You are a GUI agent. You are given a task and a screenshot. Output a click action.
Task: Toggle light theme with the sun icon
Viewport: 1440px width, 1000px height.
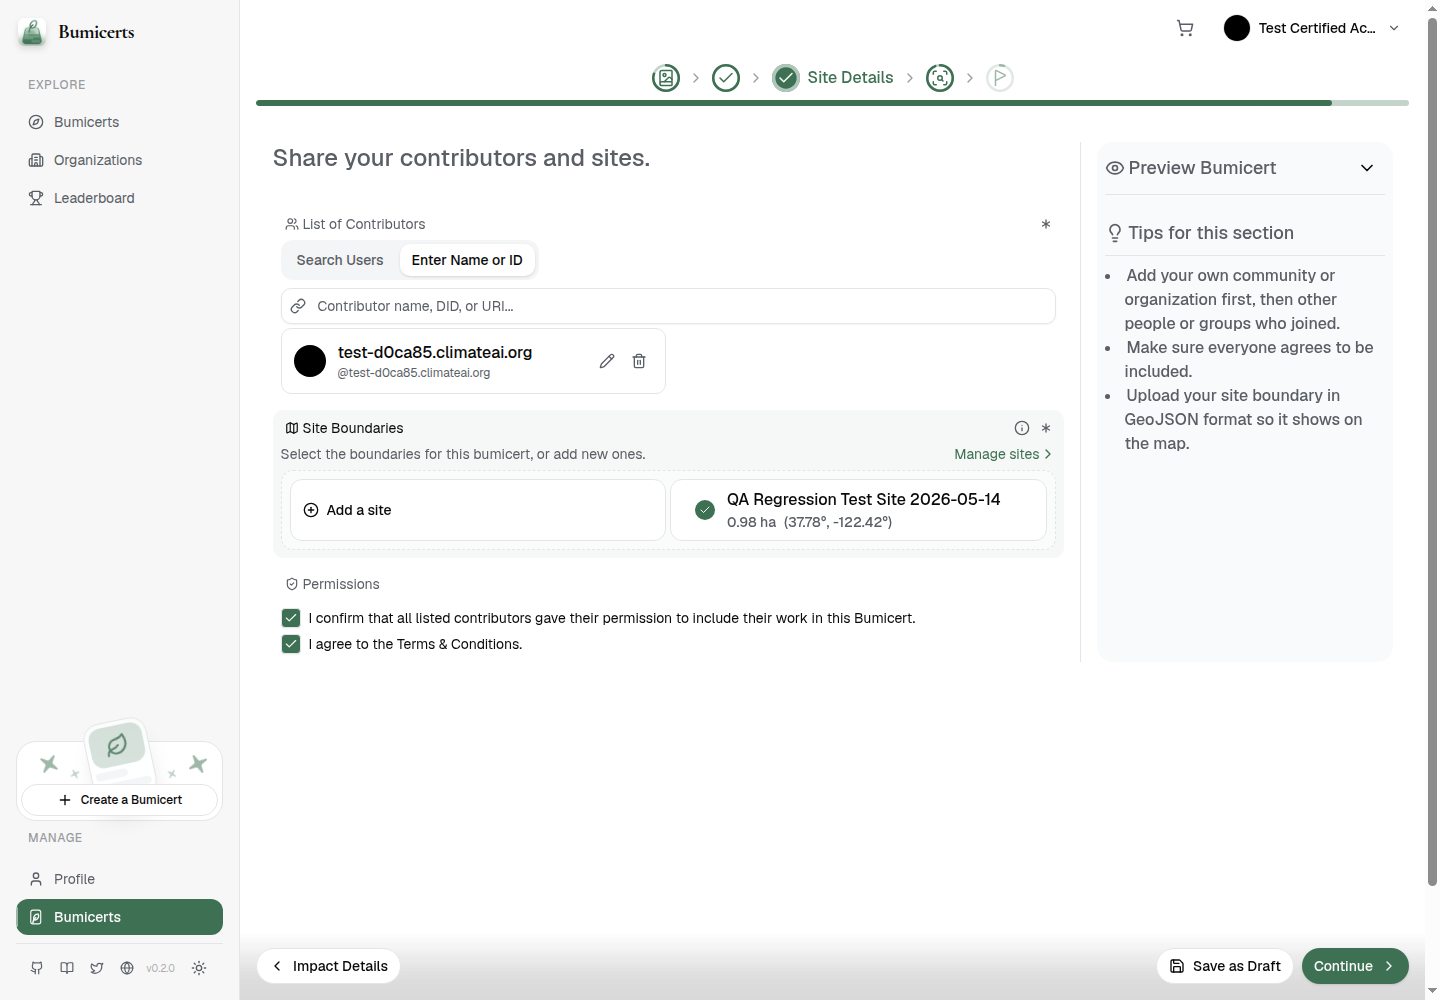coord(199,968)
